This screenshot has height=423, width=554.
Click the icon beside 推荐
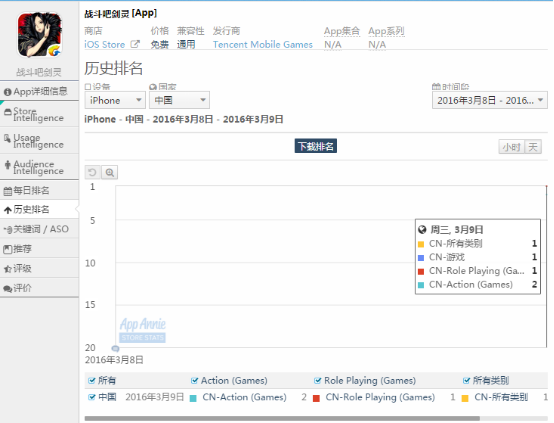pyautogui.click(x=7, y=249)
